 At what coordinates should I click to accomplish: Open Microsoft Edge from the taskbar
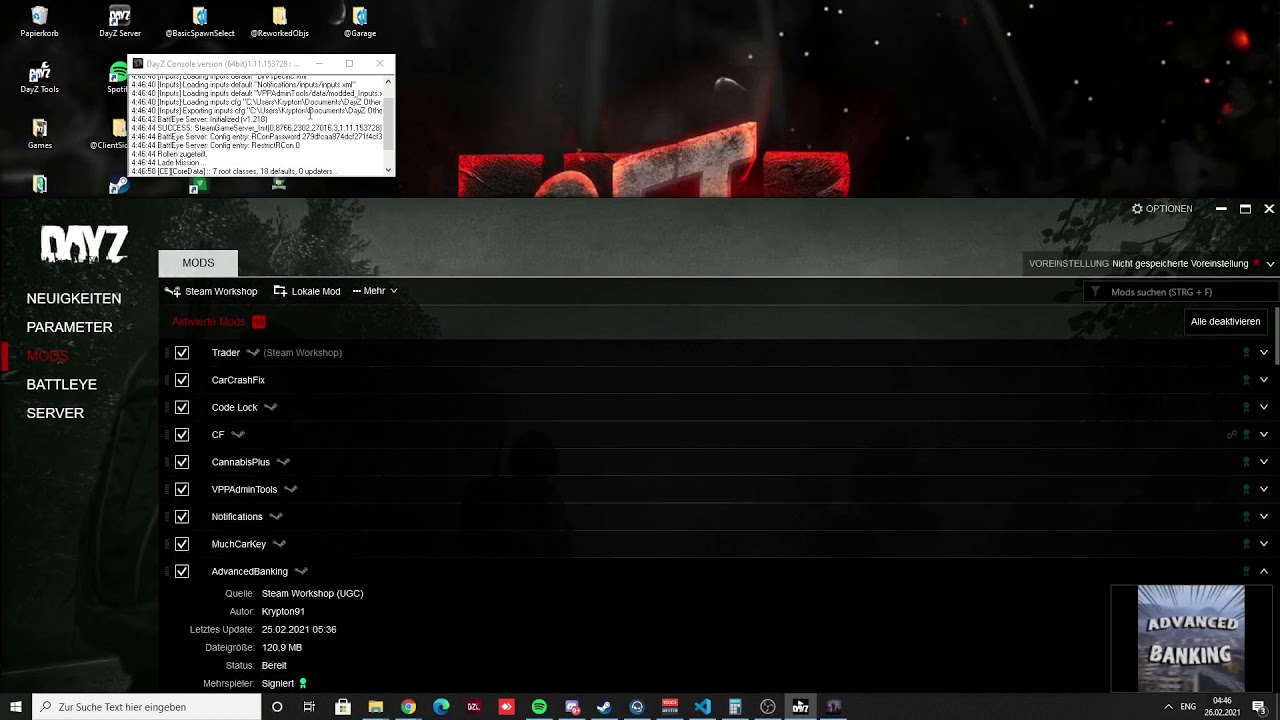441,707
